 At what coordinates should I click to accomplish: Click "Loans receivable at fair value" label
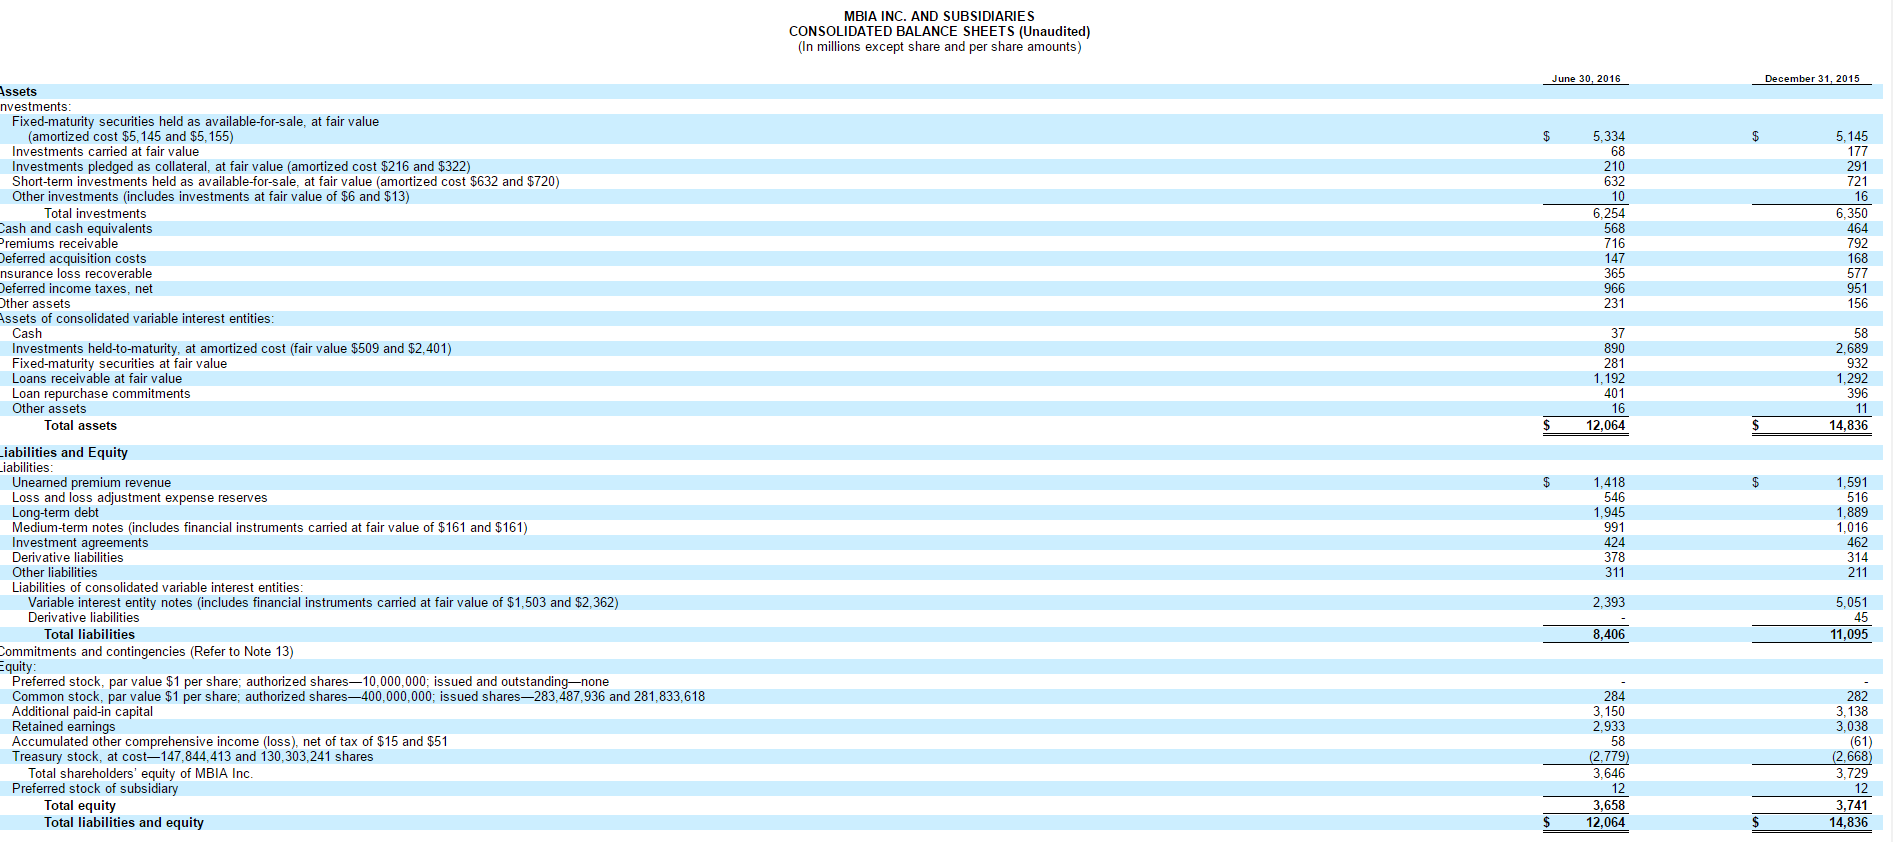[97, 378]
